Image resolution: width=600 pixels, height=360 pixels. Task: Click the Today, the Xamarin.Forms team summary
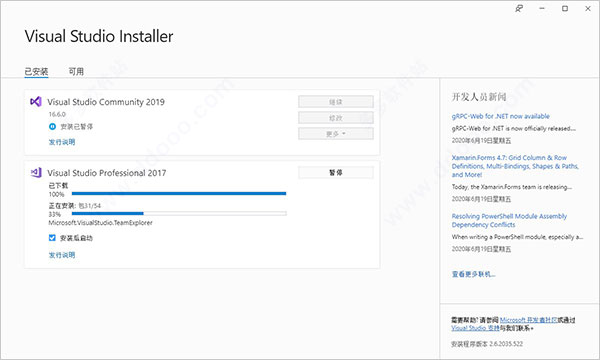click(x=512, y=187)
